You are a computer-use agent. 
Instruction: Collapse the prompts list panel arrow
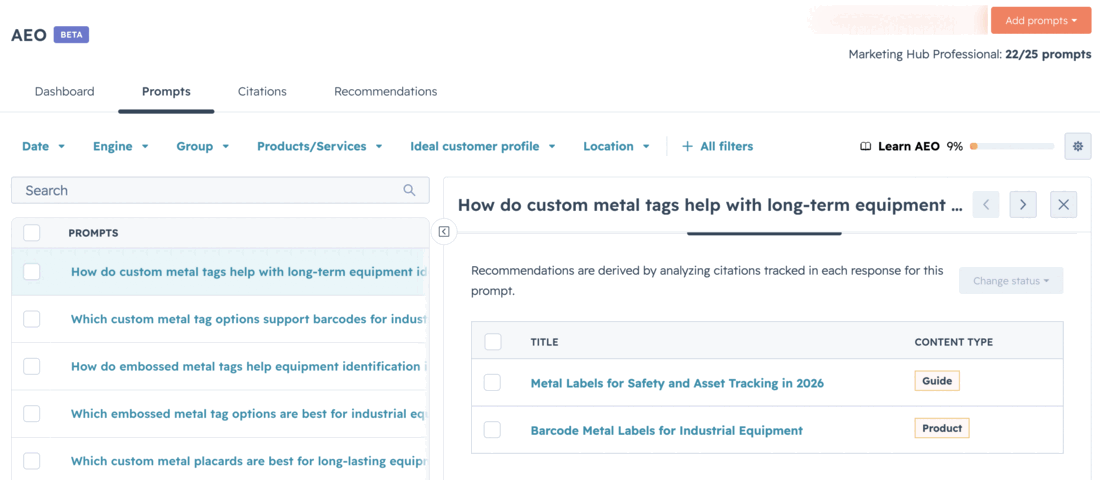(443, 231)
